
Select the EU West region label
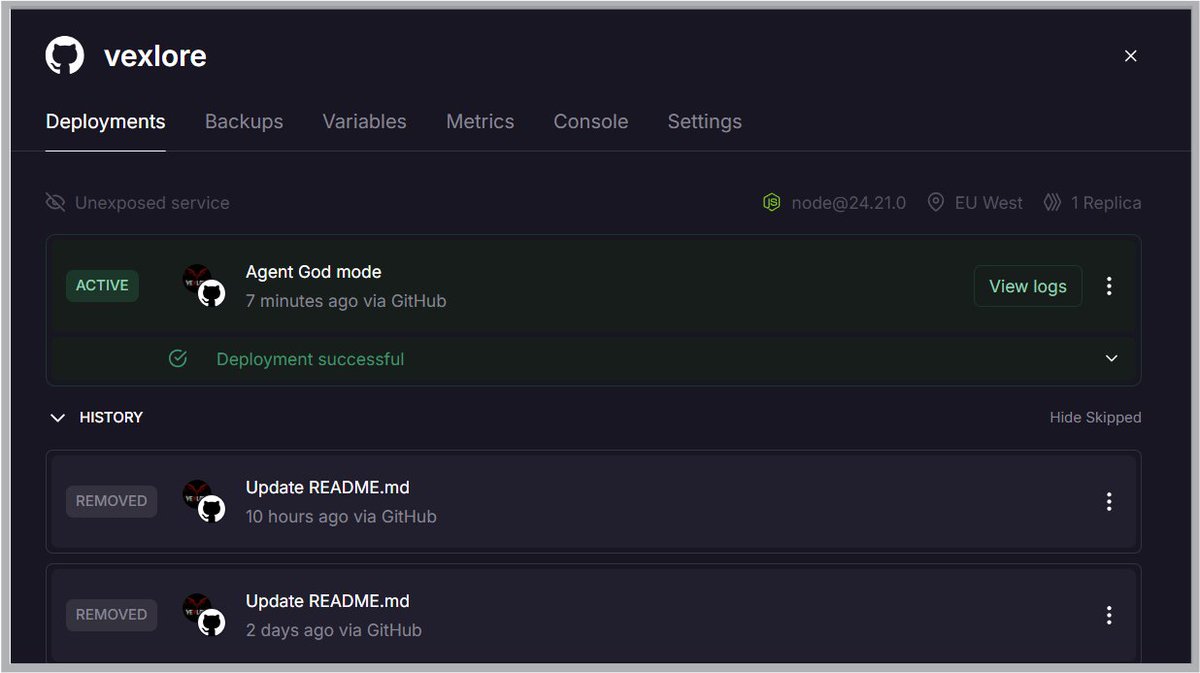coord(989,203)
